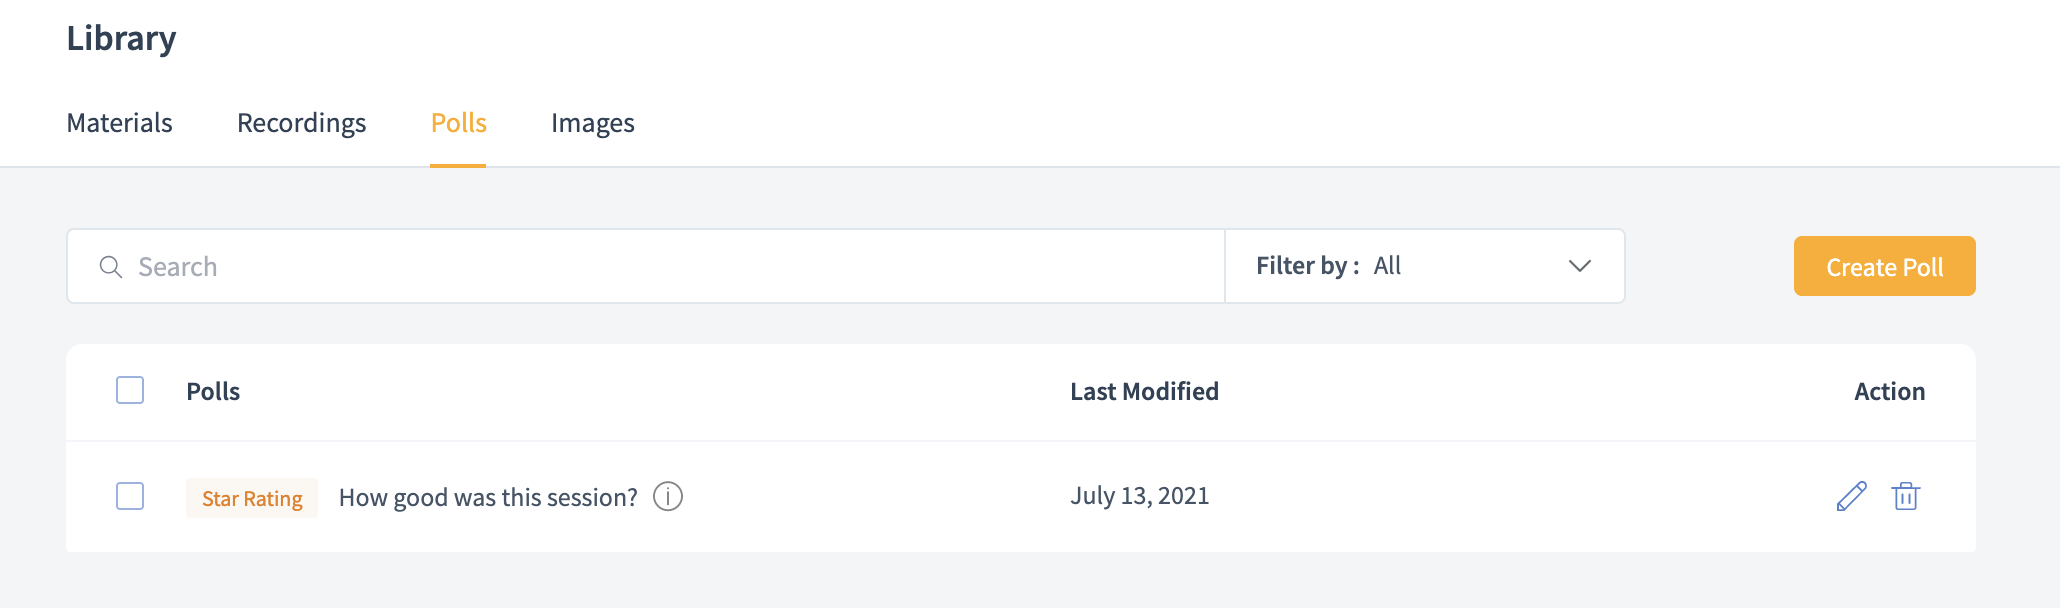
Task: Click the Polls column header
Action: (213, 391)
